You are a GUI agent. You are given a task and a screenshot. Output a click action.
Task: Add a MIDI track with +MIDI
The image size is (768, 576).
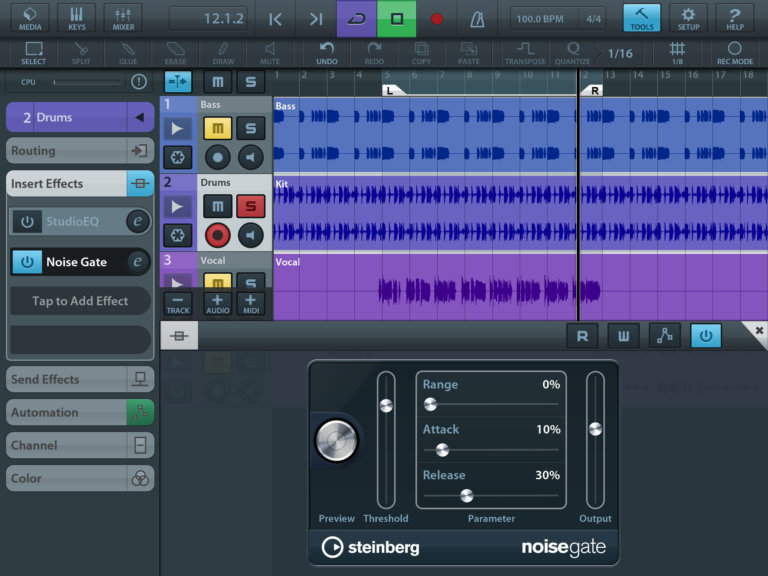pos(251,304)
